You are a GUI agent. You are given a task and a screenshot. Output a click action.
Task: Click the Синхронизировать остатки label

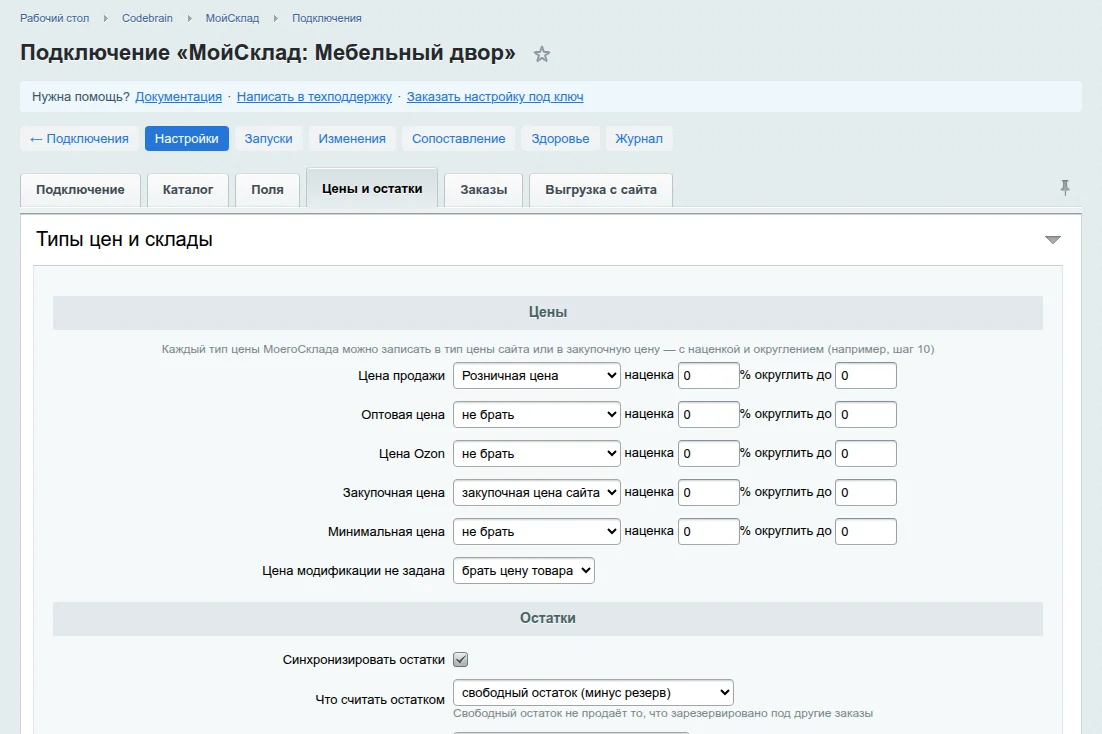pos(363,660)
